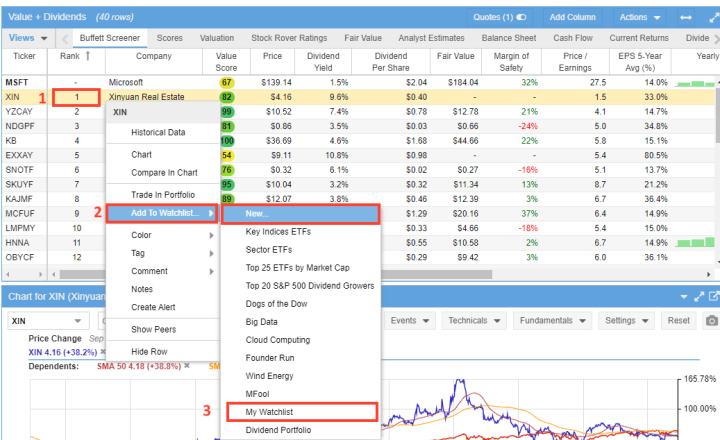The image size is (720, 440).
Task: Open the Events dropdown
Action: (x=410, y=321)
